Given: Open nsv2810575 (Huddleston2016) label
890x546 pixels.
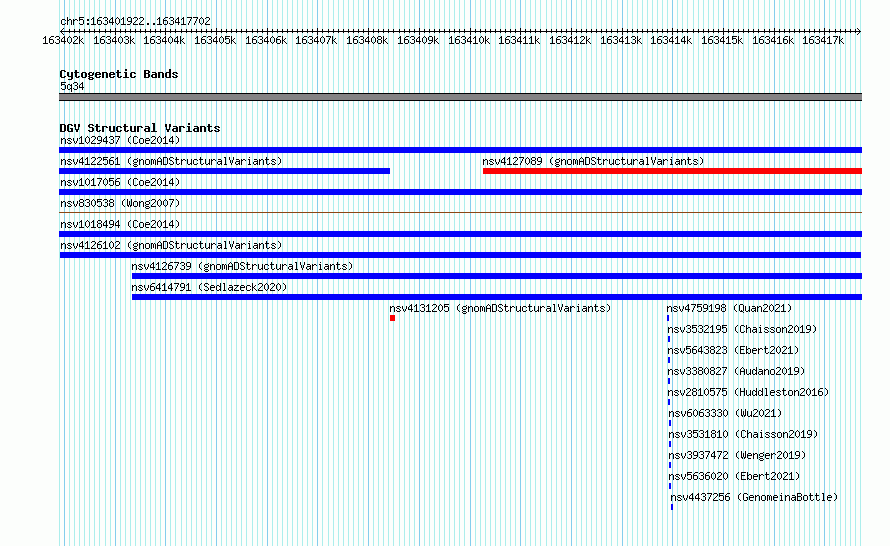Looking at the screenshot, I should [748, 392].
